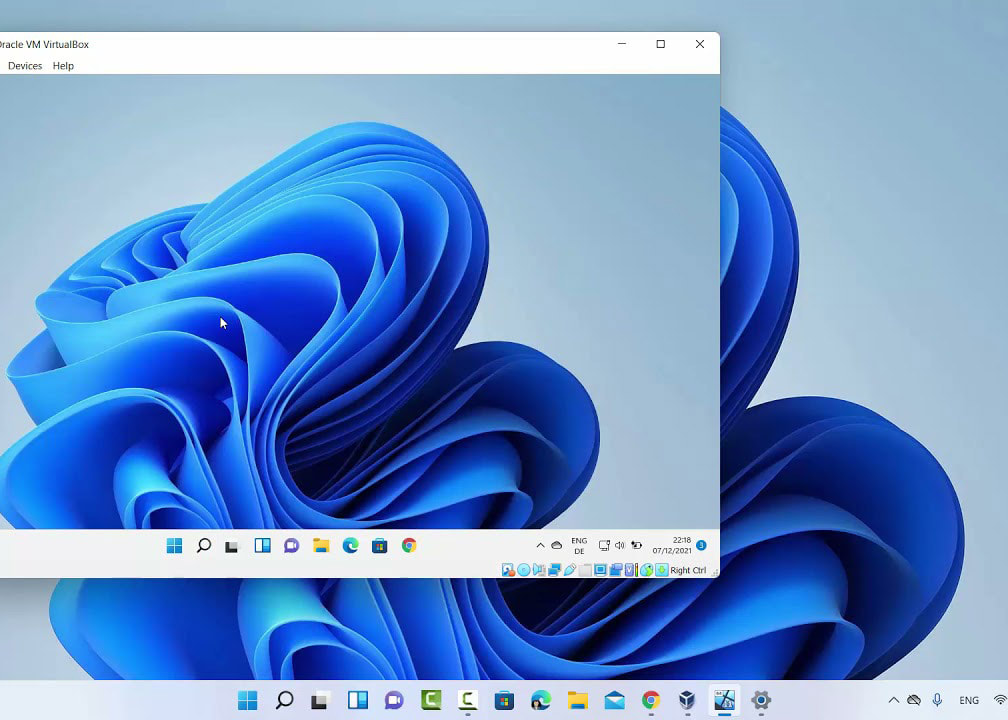Click the Search magnifier on the host taskbar
Viewport: 1008px width, 720px height.
click(x=284, y=700)
